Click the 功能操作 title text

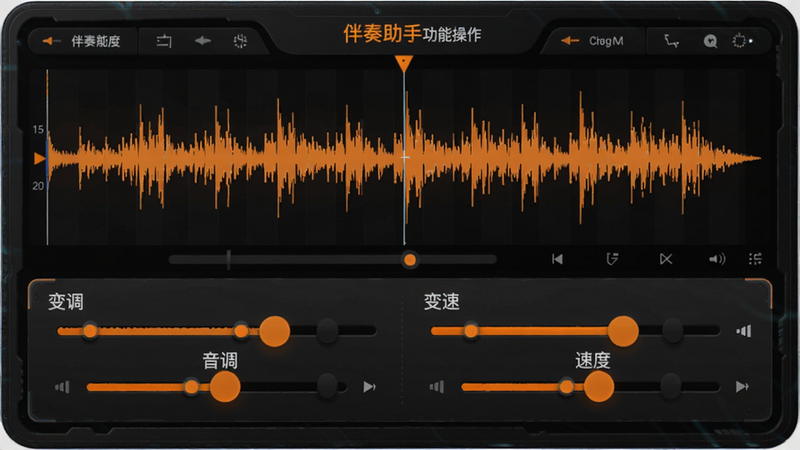tap(452, 35)
